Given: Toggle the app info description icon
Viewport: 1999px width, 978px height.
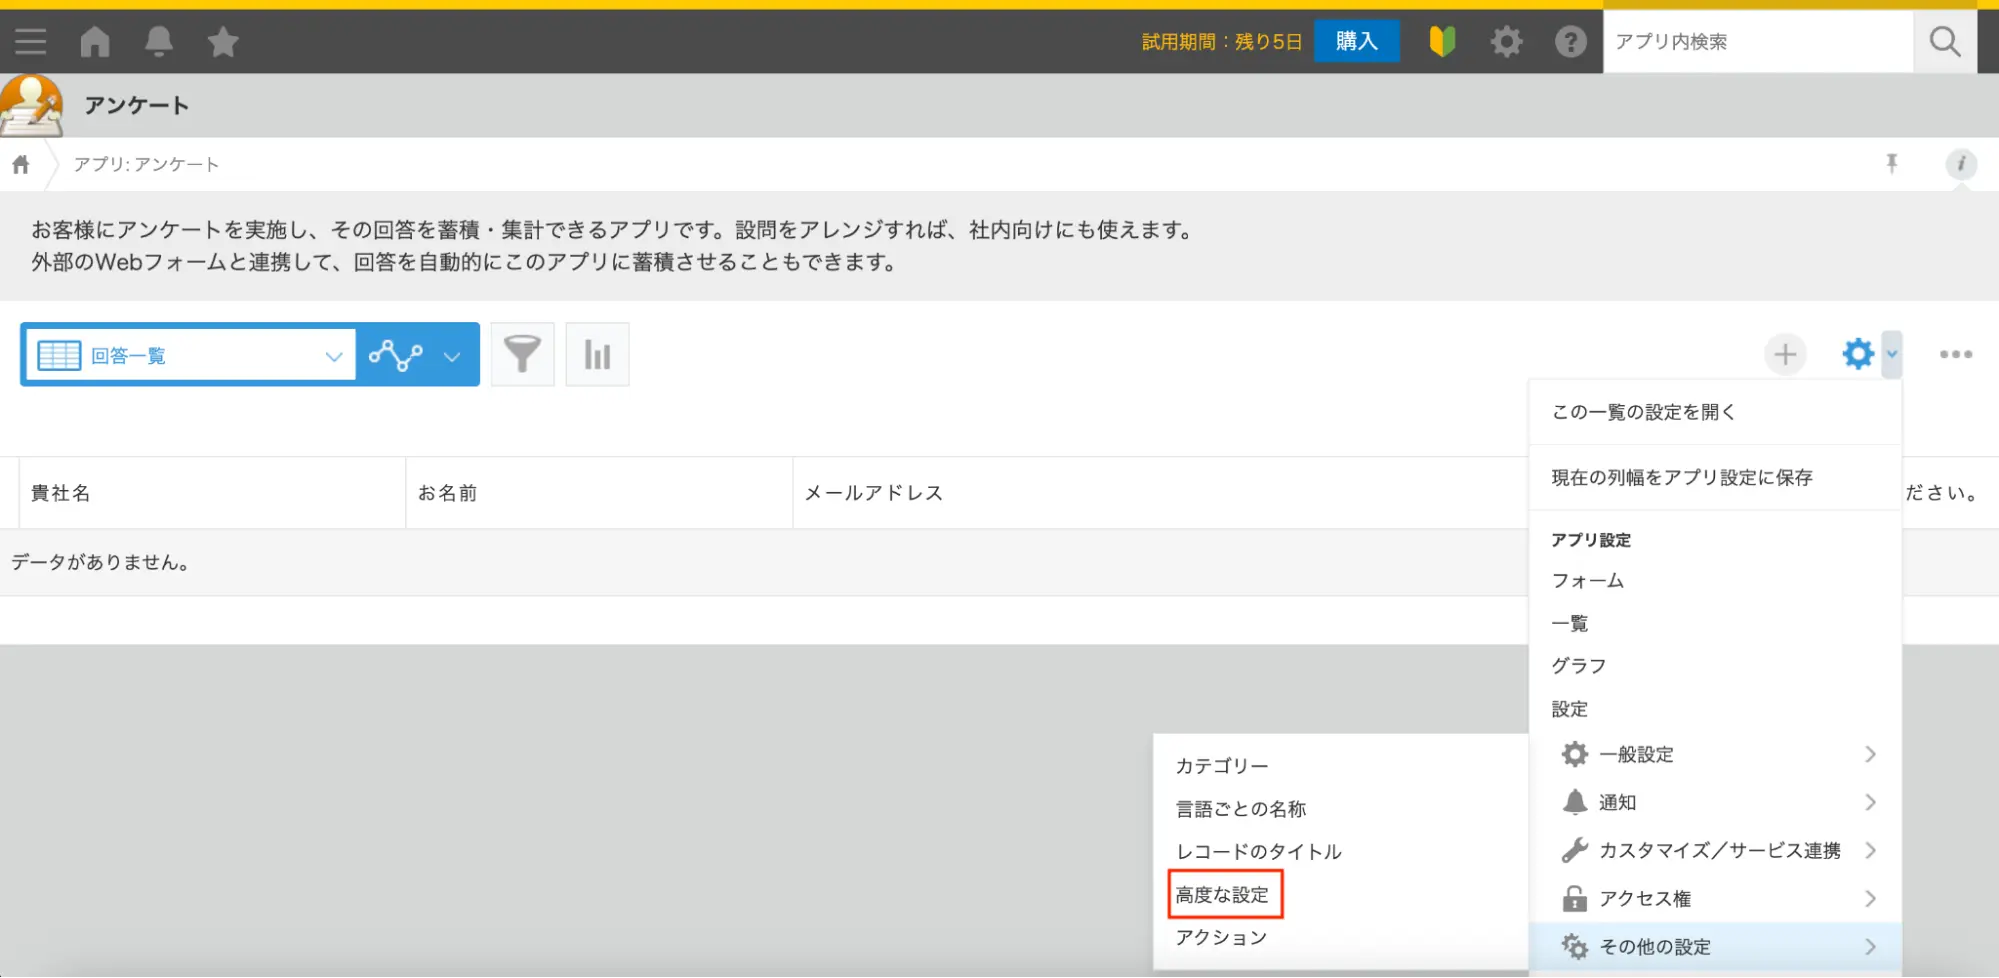Looking at the screenshot, I should tap(1960, 164).
